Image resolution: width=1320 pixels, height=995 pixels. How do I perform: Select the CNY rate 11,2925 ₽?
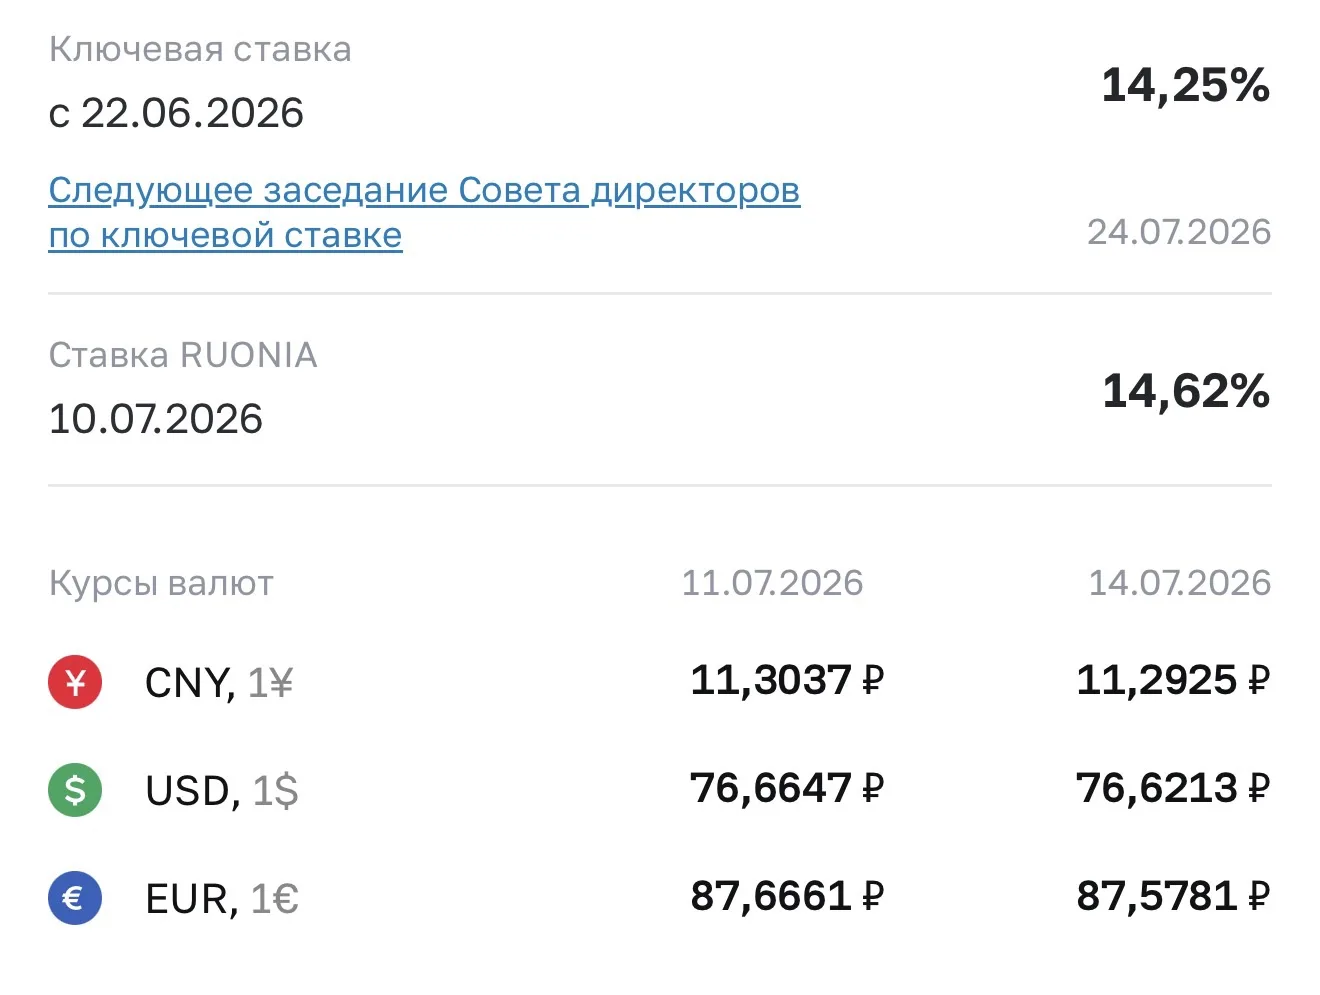click(x=1173, y=681)
